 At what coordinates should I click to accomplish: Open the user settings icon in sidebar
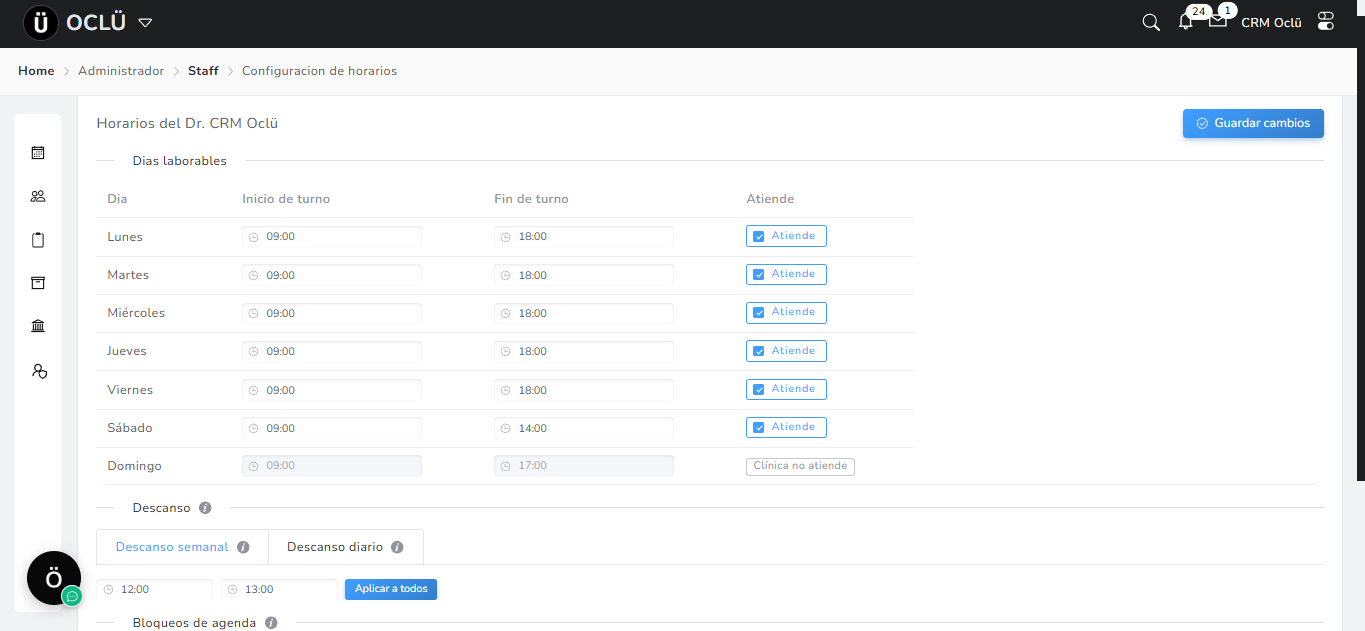click(x=39, y=370)
